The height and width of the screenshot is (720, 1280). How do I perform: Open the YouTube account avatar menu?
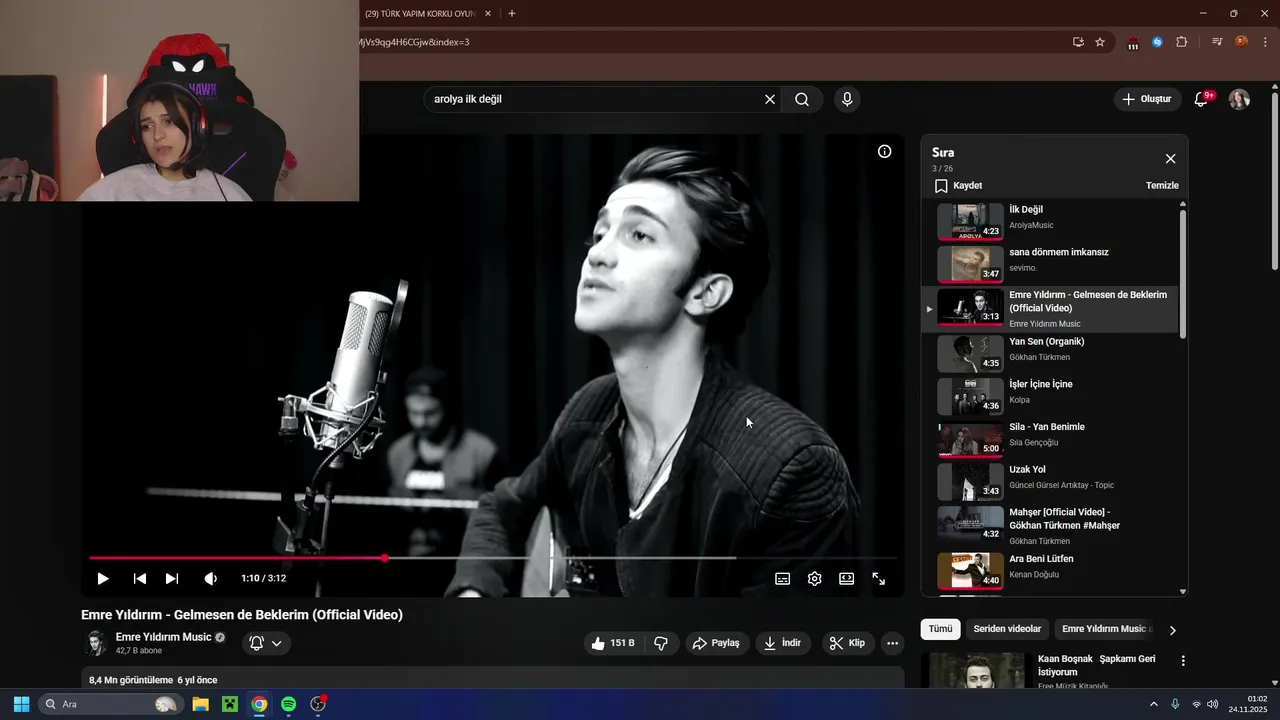pos(1239,99)
